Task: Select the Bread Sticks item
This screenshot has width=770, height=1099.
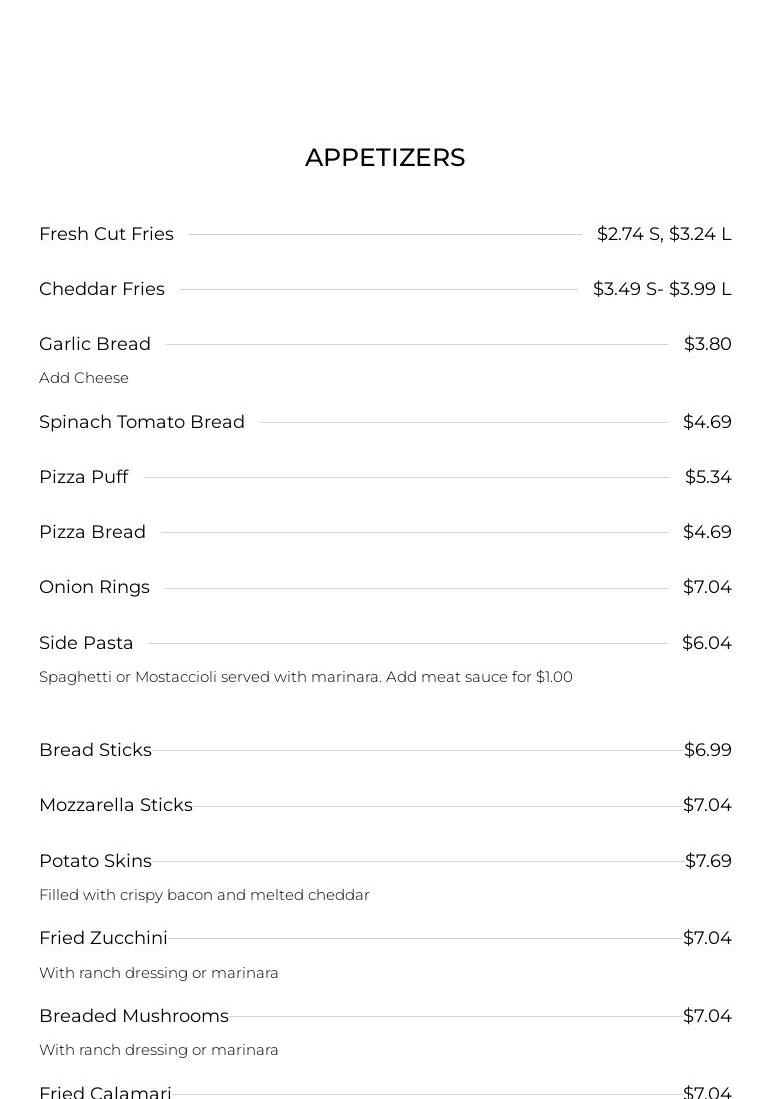Action: click(95, 750)
